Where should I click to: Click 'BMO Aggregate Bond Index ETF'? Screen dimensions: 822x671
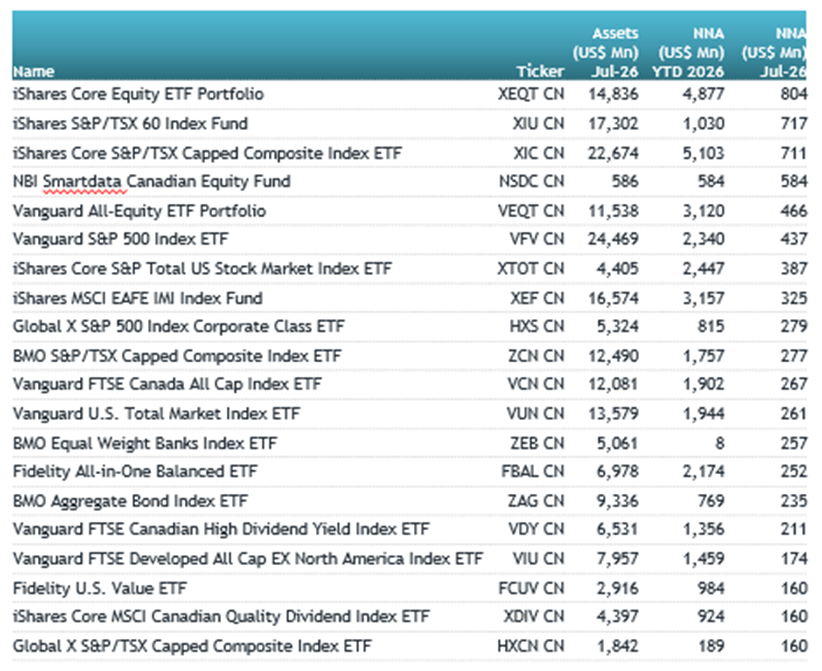130,501
